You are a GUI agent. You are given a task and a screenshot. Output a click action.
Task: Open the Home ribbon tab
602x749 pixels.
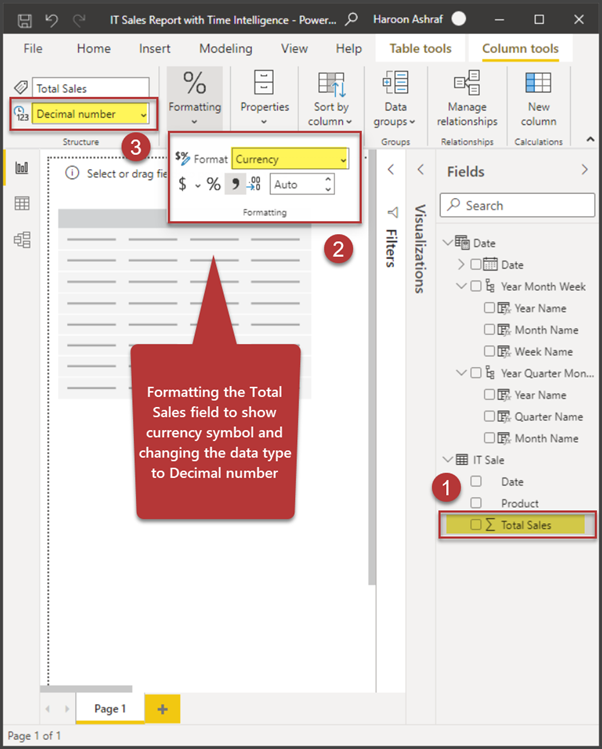94,48
